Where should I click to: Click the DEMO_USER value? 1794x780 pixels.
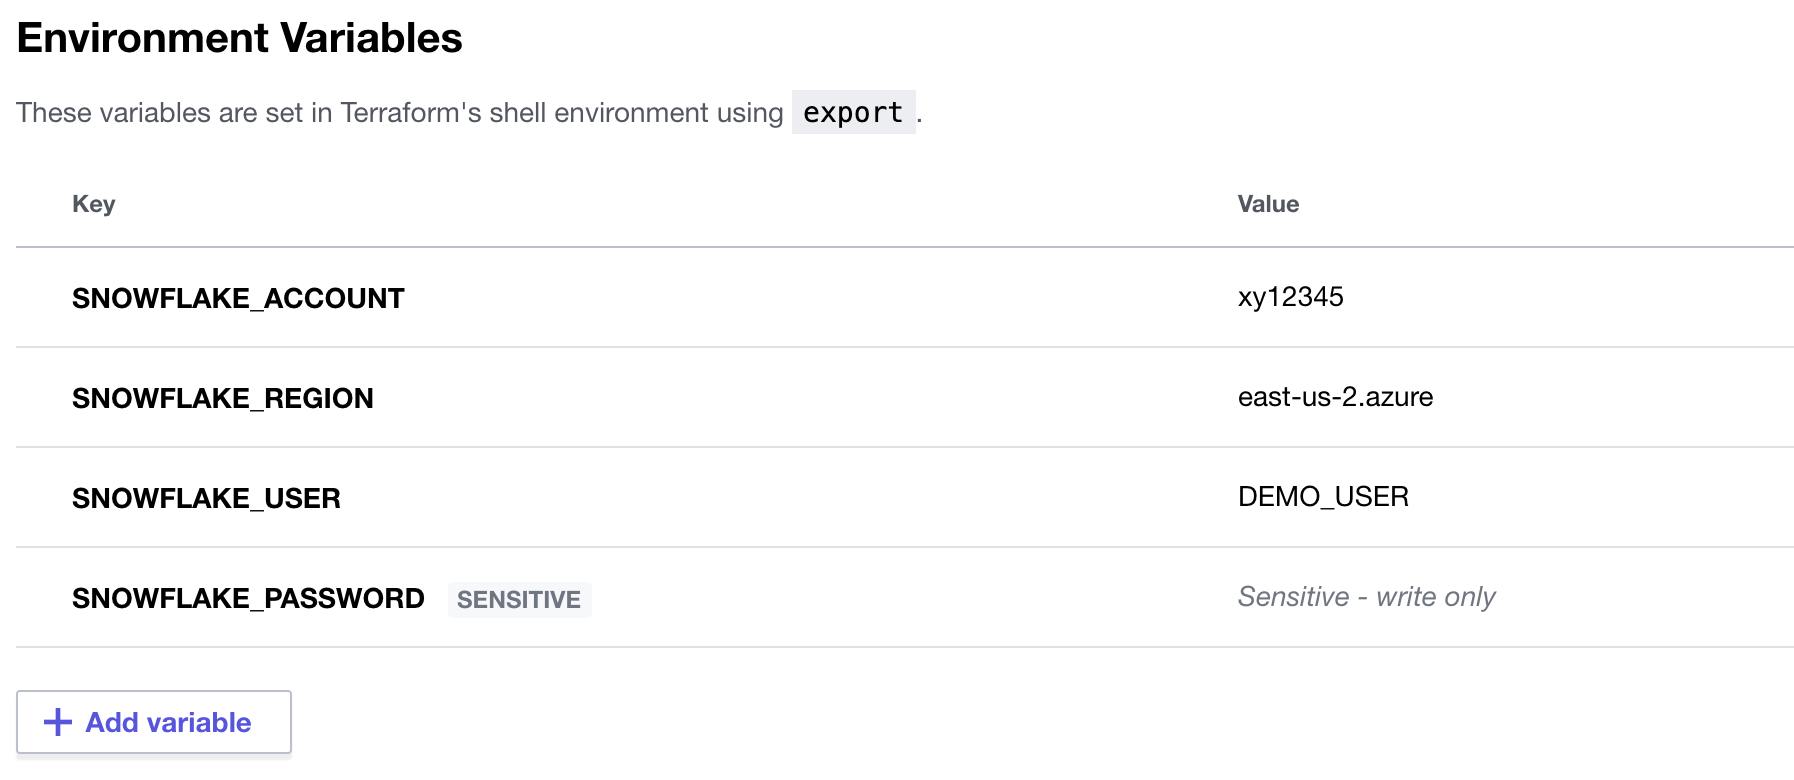point(1323,497)
